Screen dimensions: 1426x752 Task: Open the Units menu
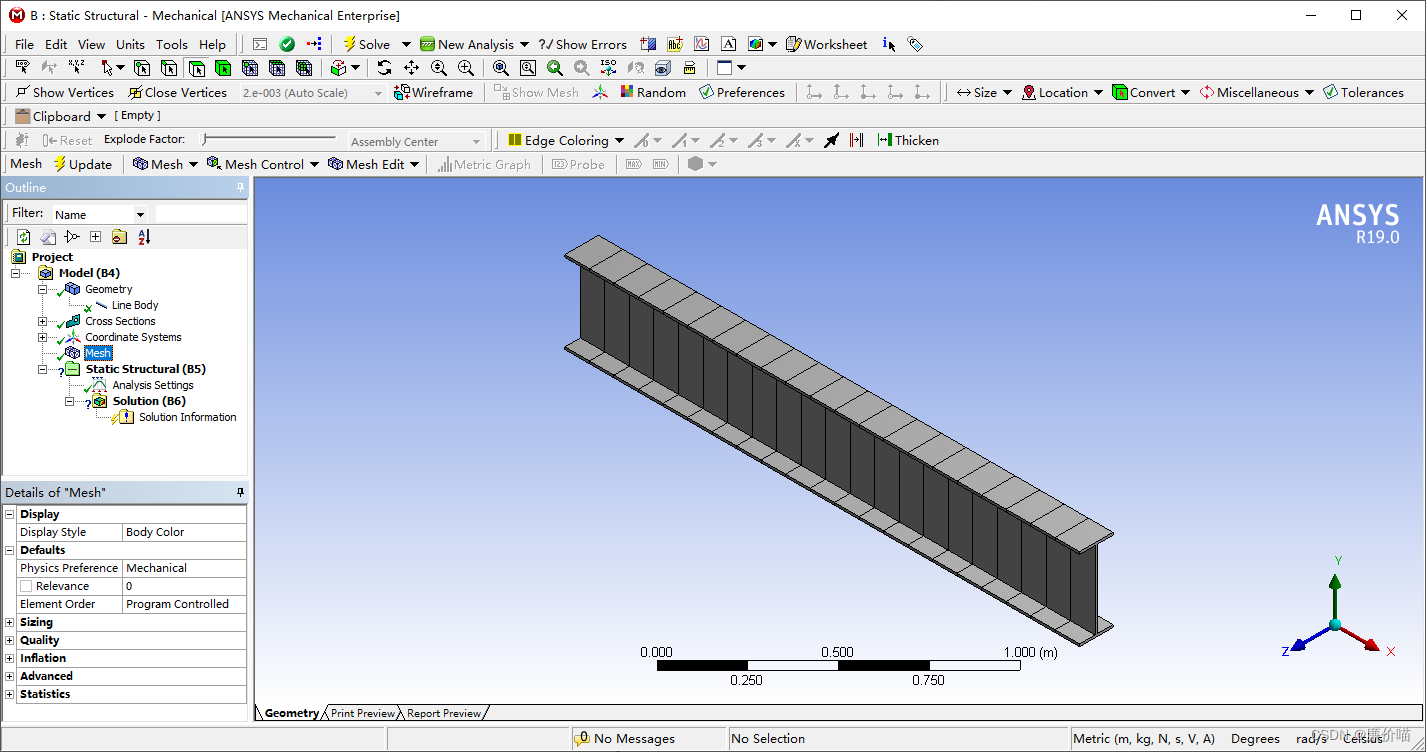click(130, 44)
